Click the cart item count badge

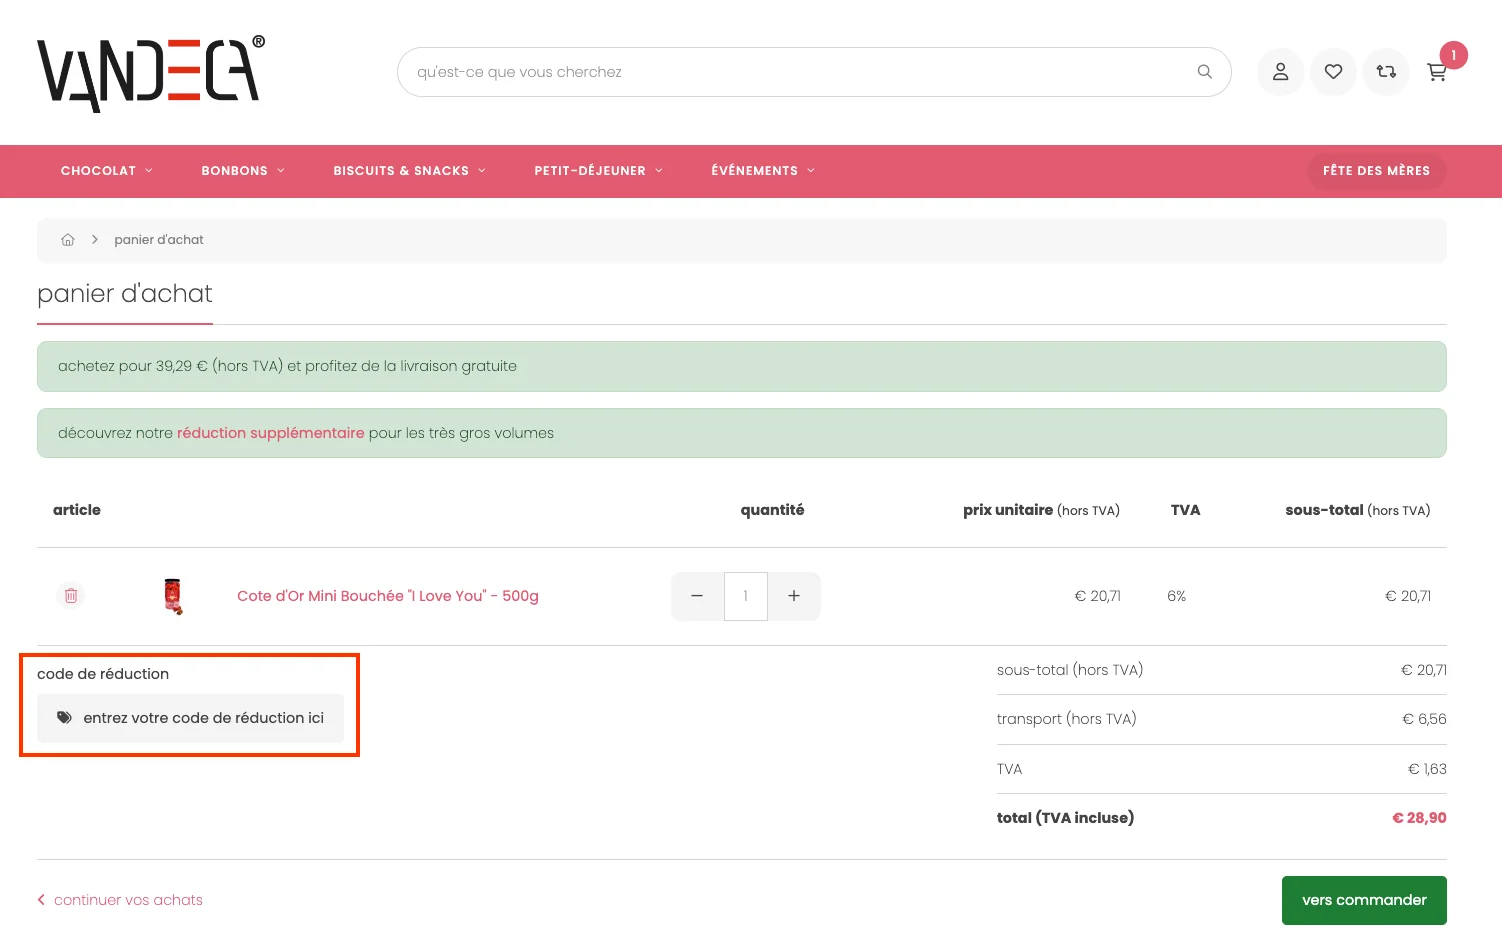(1453, 55)
